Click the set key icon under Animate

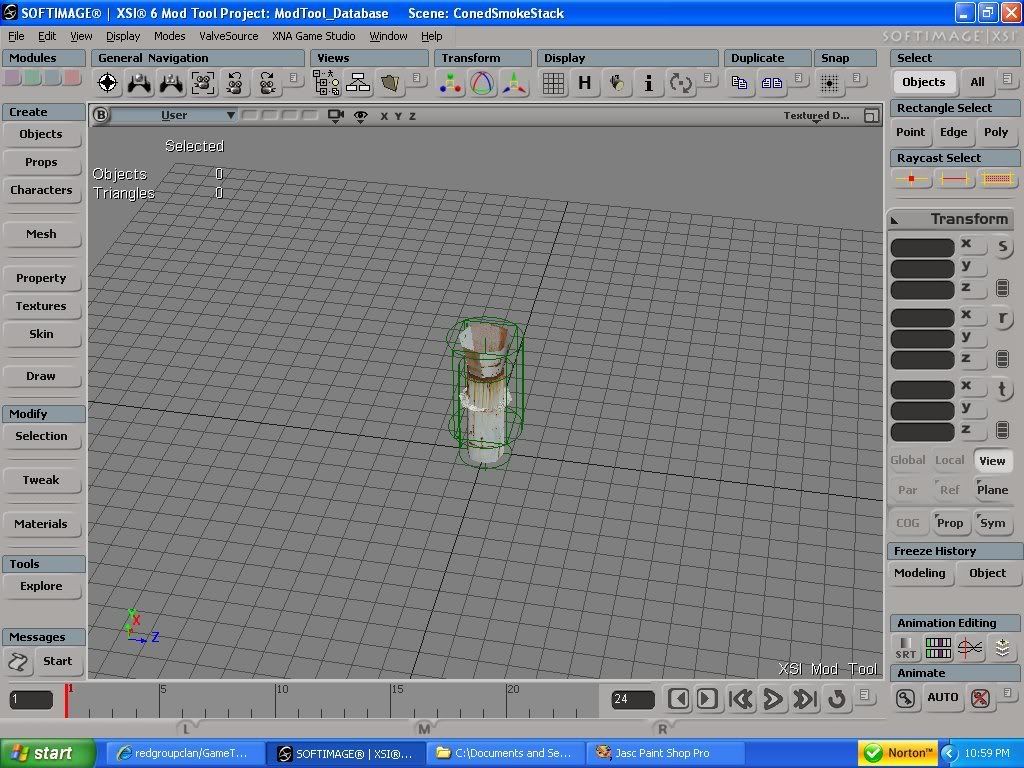[x=905, y=698]
